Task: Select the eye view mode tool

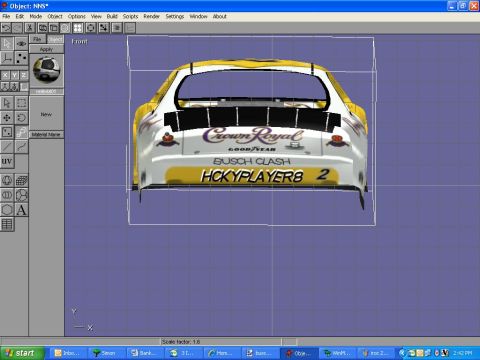Action: (21, 44)
